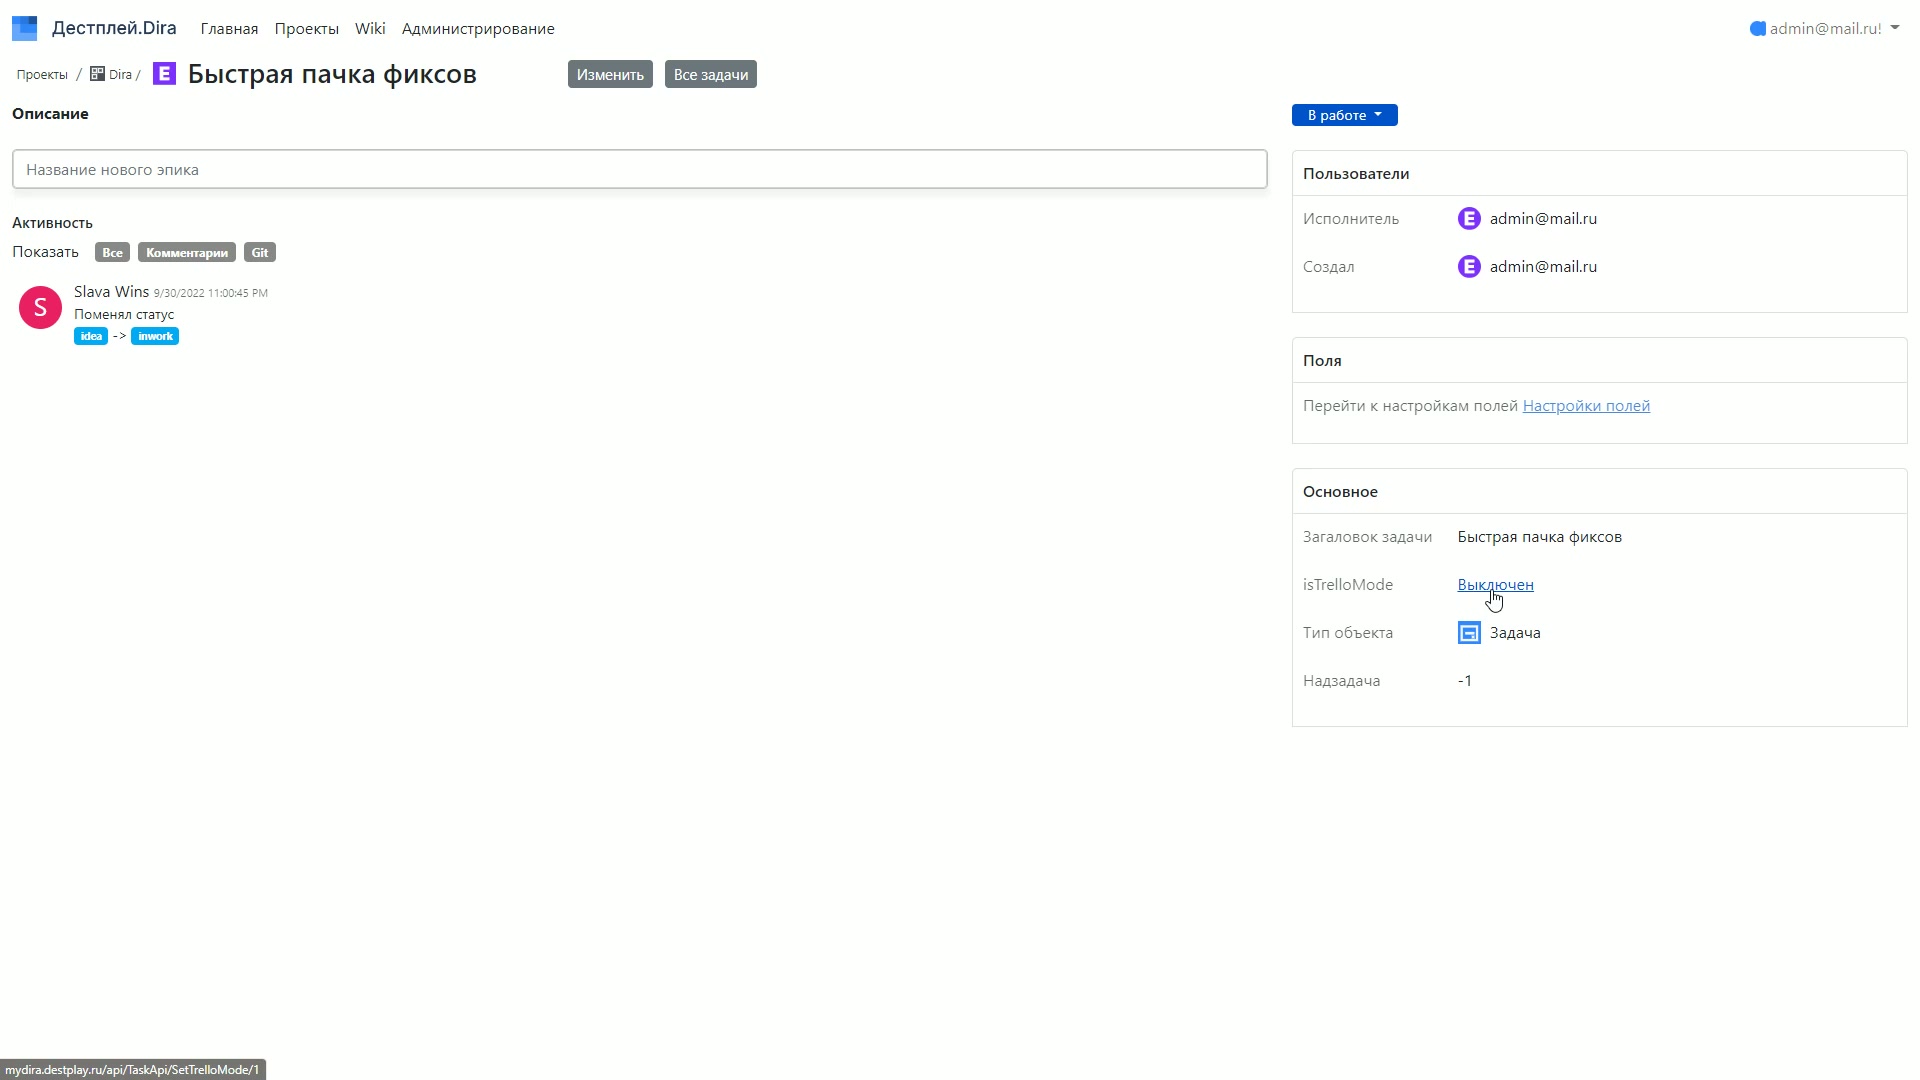This screenshot has width=1920, height=1080.
Task: Click the Все задачи button
Action: [711, 75]
